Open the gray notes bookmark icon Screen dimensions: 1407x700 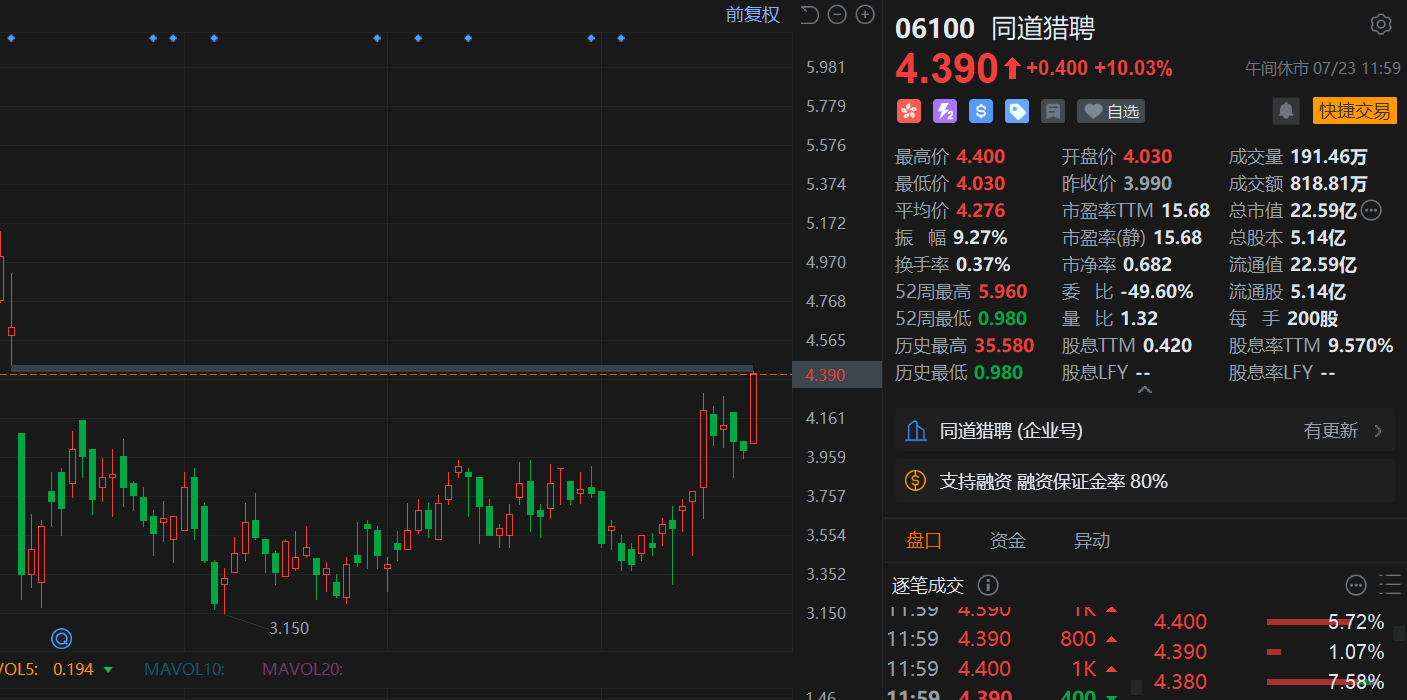click(x=1052, y=111)
